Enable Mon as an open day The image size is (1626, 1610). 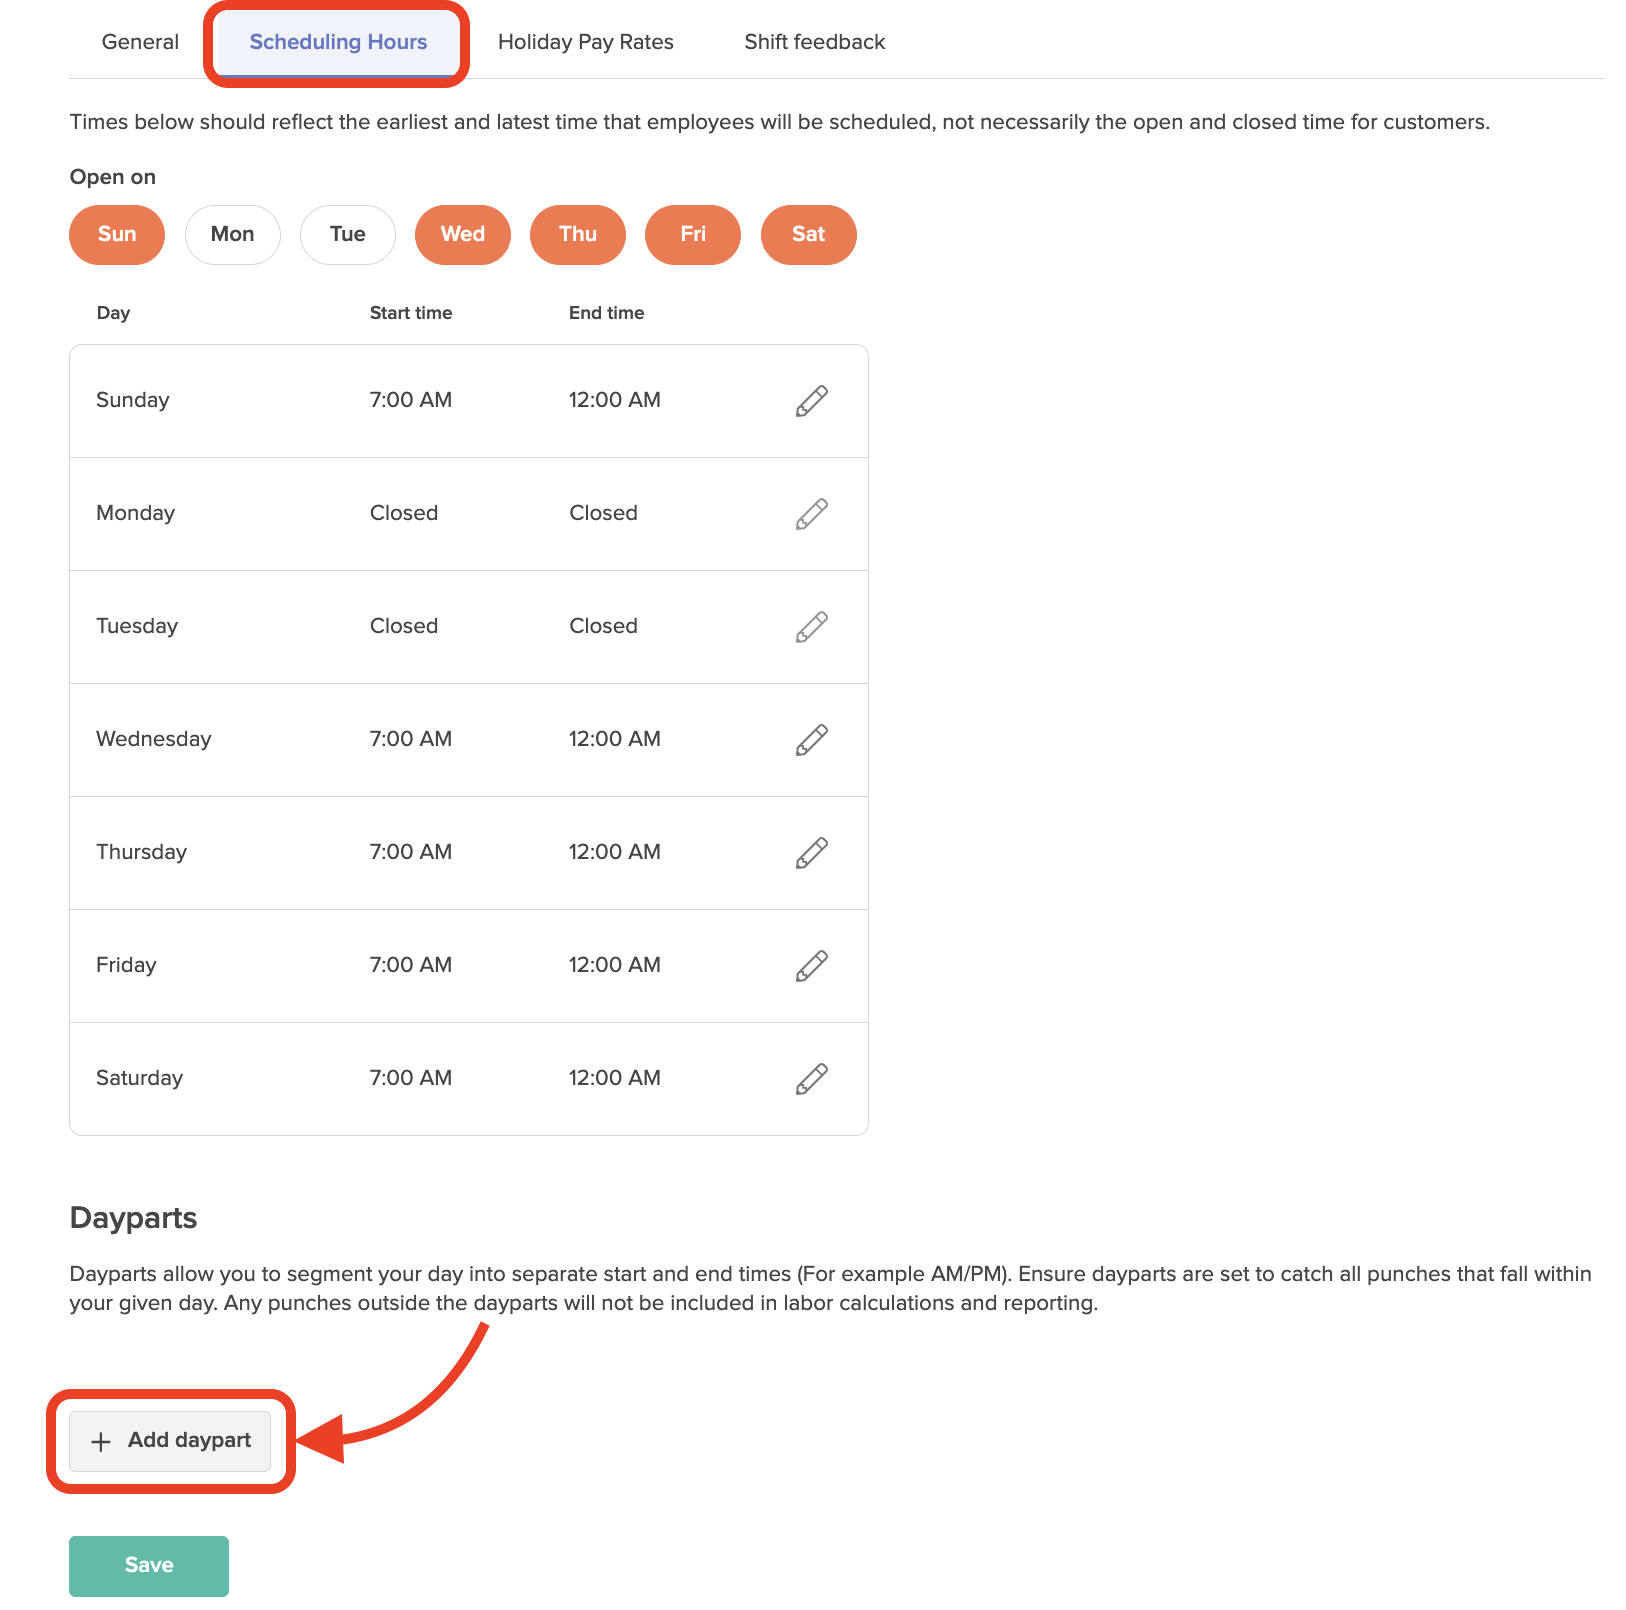click(x=233, y=235)
